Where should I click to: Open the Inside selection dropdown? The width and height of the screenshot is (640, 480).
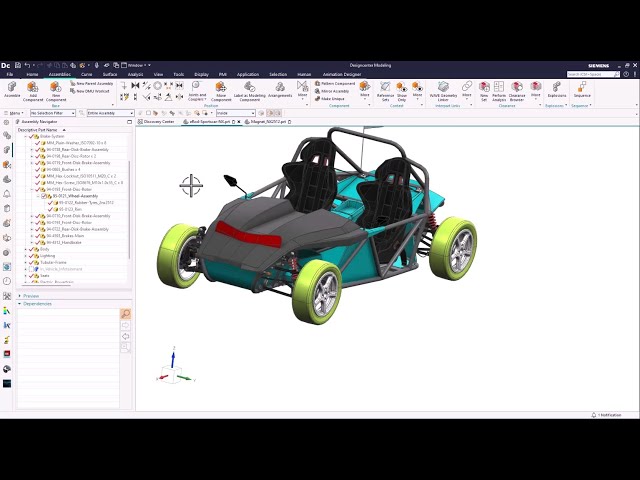pyautogui.click(x=236, y=113)
